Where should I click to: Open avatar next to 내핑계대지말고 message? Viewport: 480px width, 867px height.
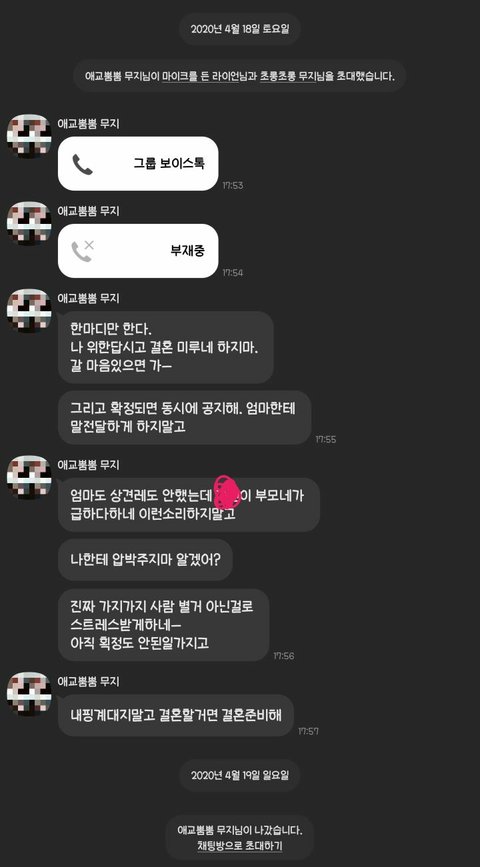29,694
